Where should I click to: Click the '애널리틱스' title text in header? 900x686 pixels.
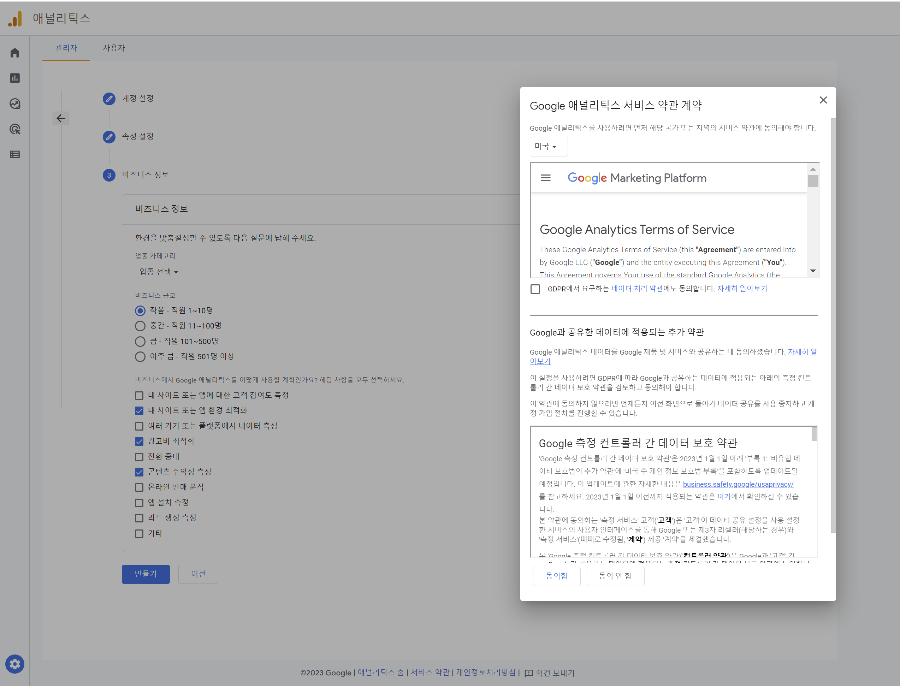(x=61, y=18)
